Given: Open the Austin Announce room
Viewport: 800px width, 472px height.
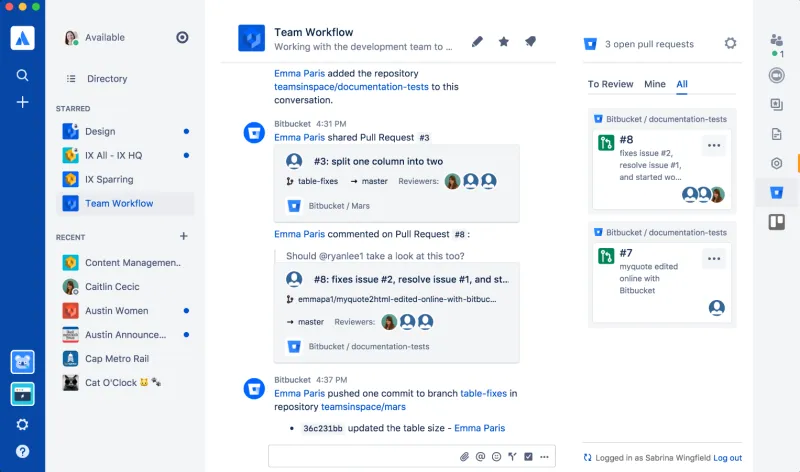Looking at the screenshot, I should point(125,335).
